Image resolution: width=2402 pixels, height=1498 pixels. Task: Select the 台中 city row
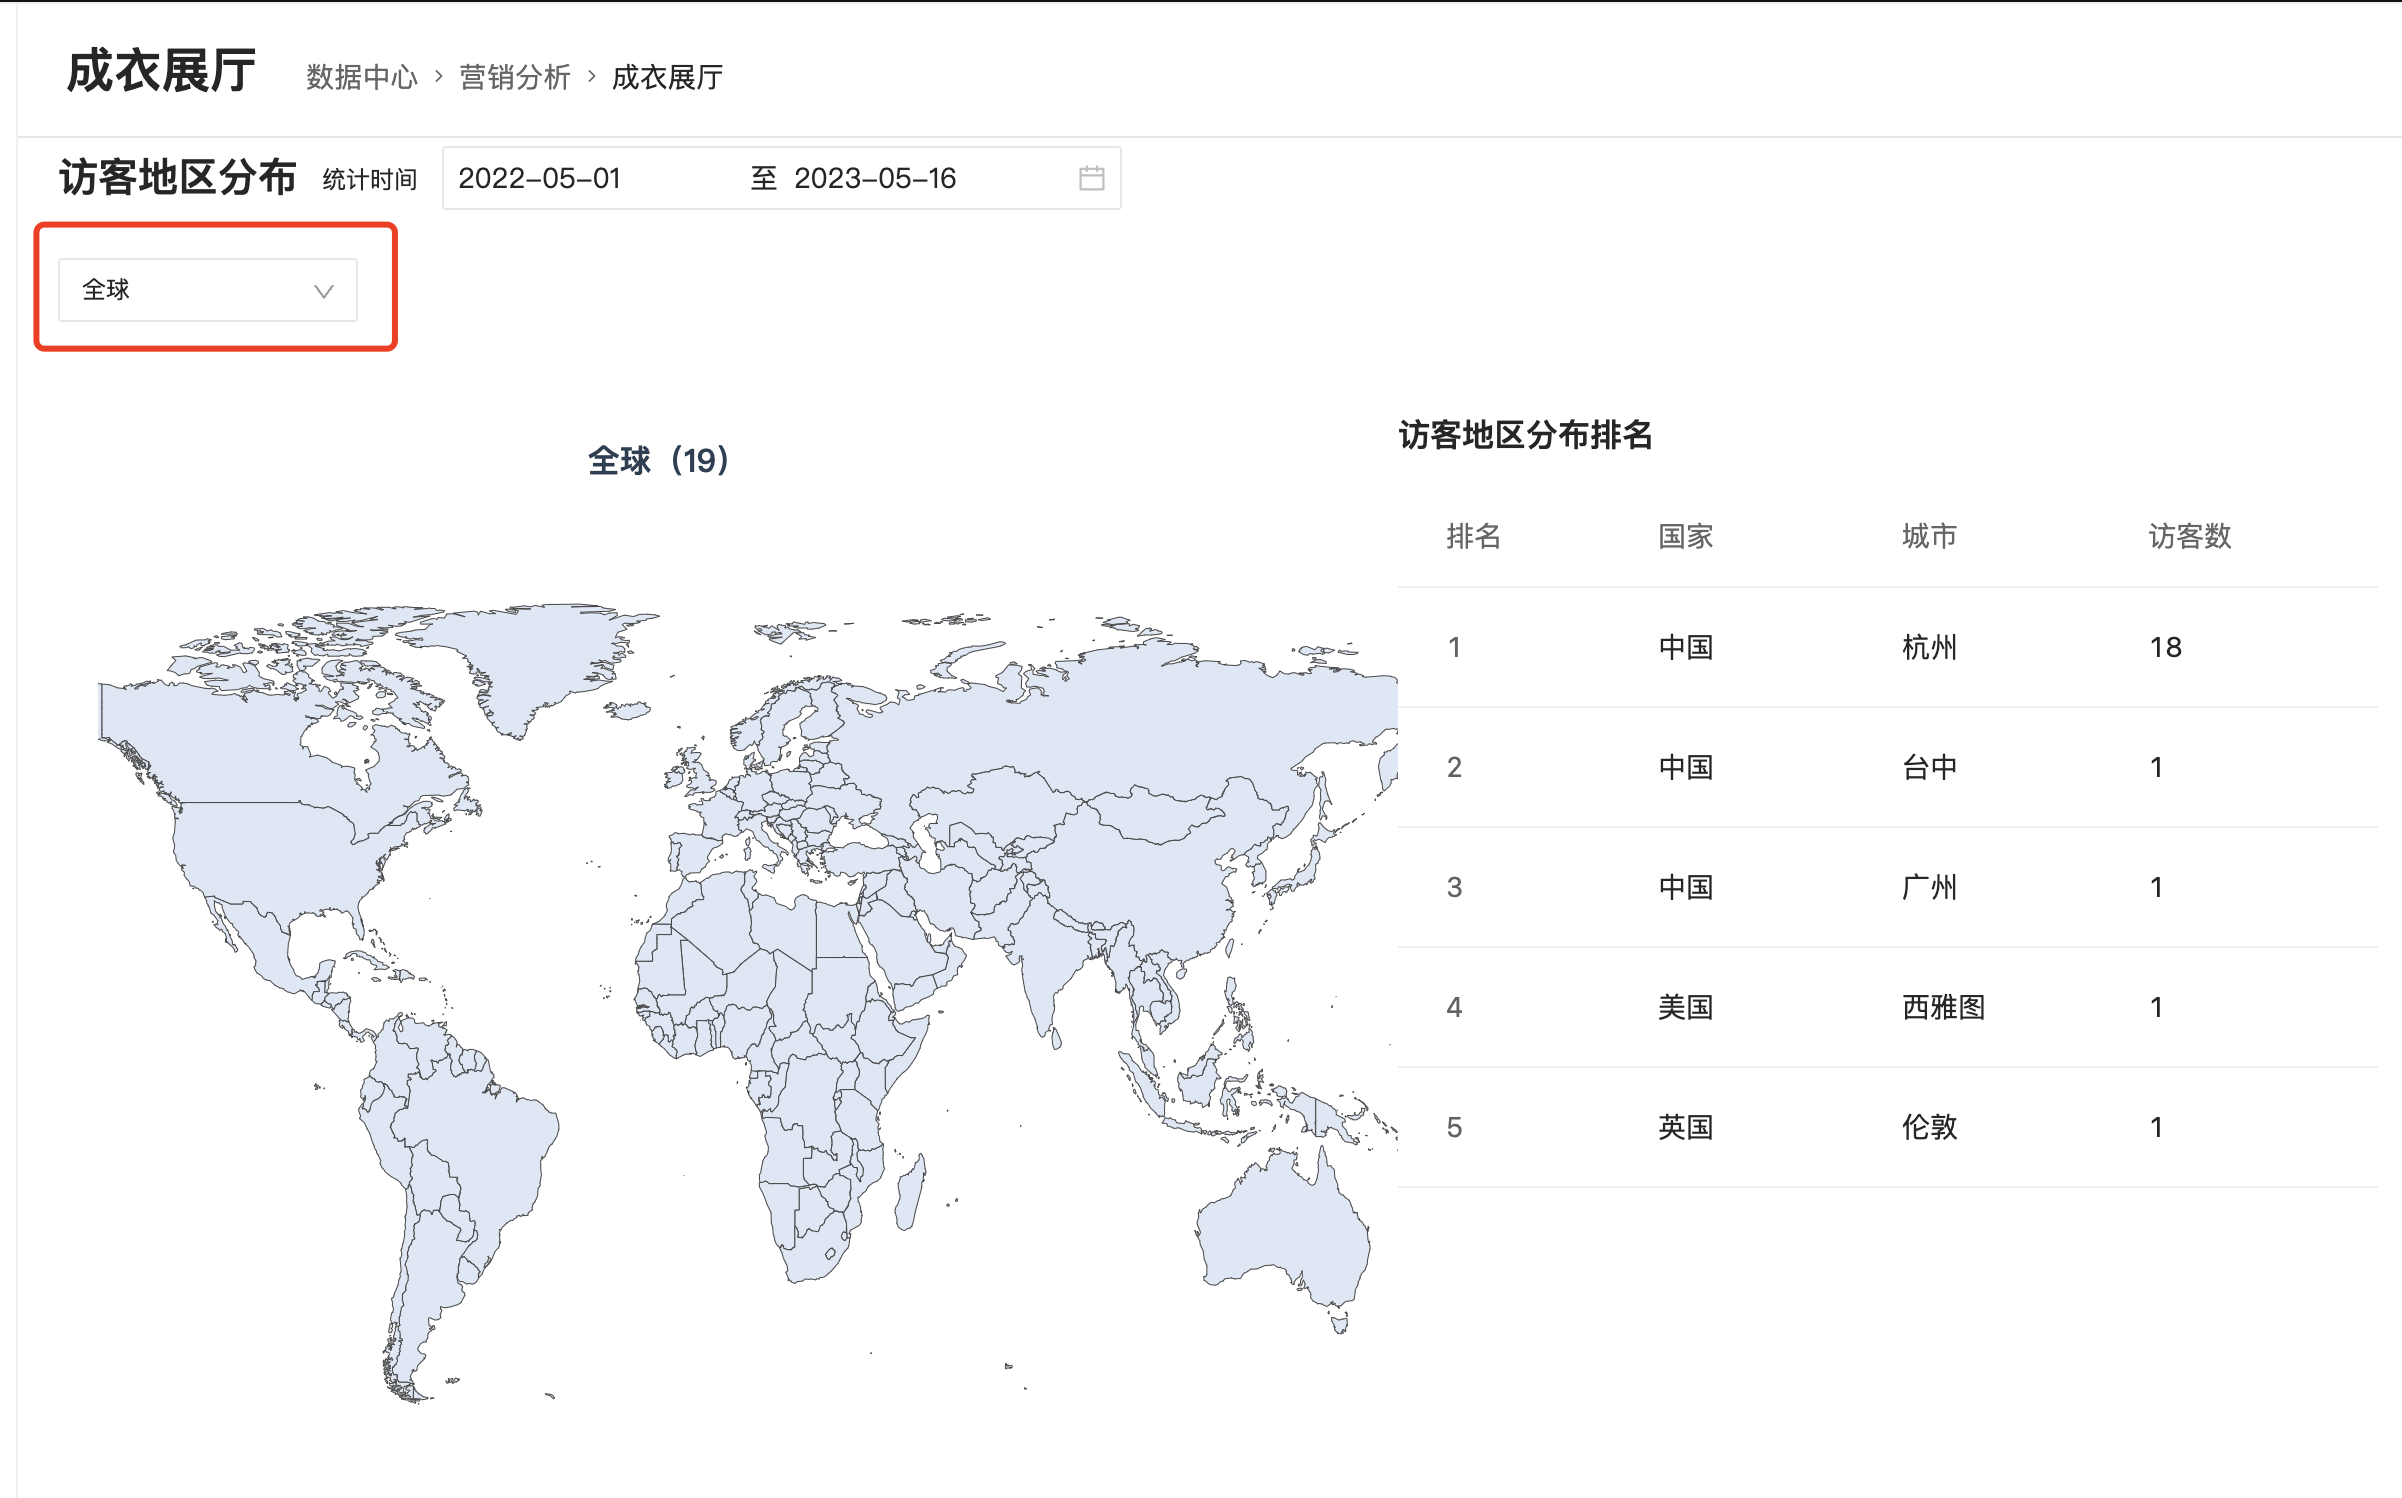tap(1928, 767)
